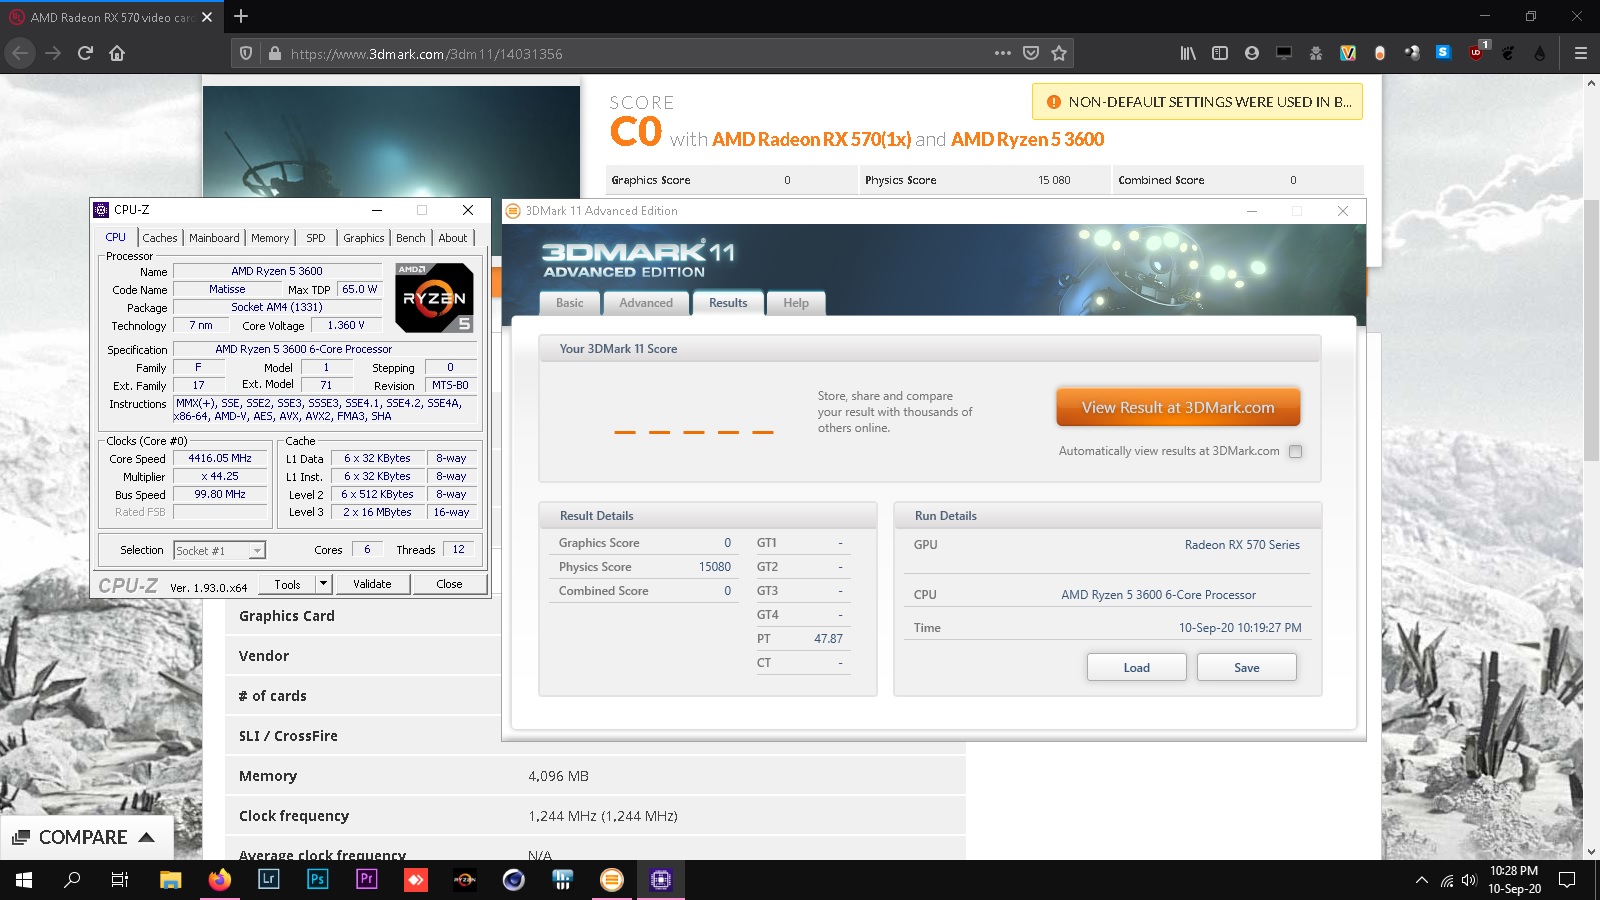The width and height of the screenshot is (1600, 900).
Task: Open 3DMark 11 Basic tab
Action: point(570,303)
